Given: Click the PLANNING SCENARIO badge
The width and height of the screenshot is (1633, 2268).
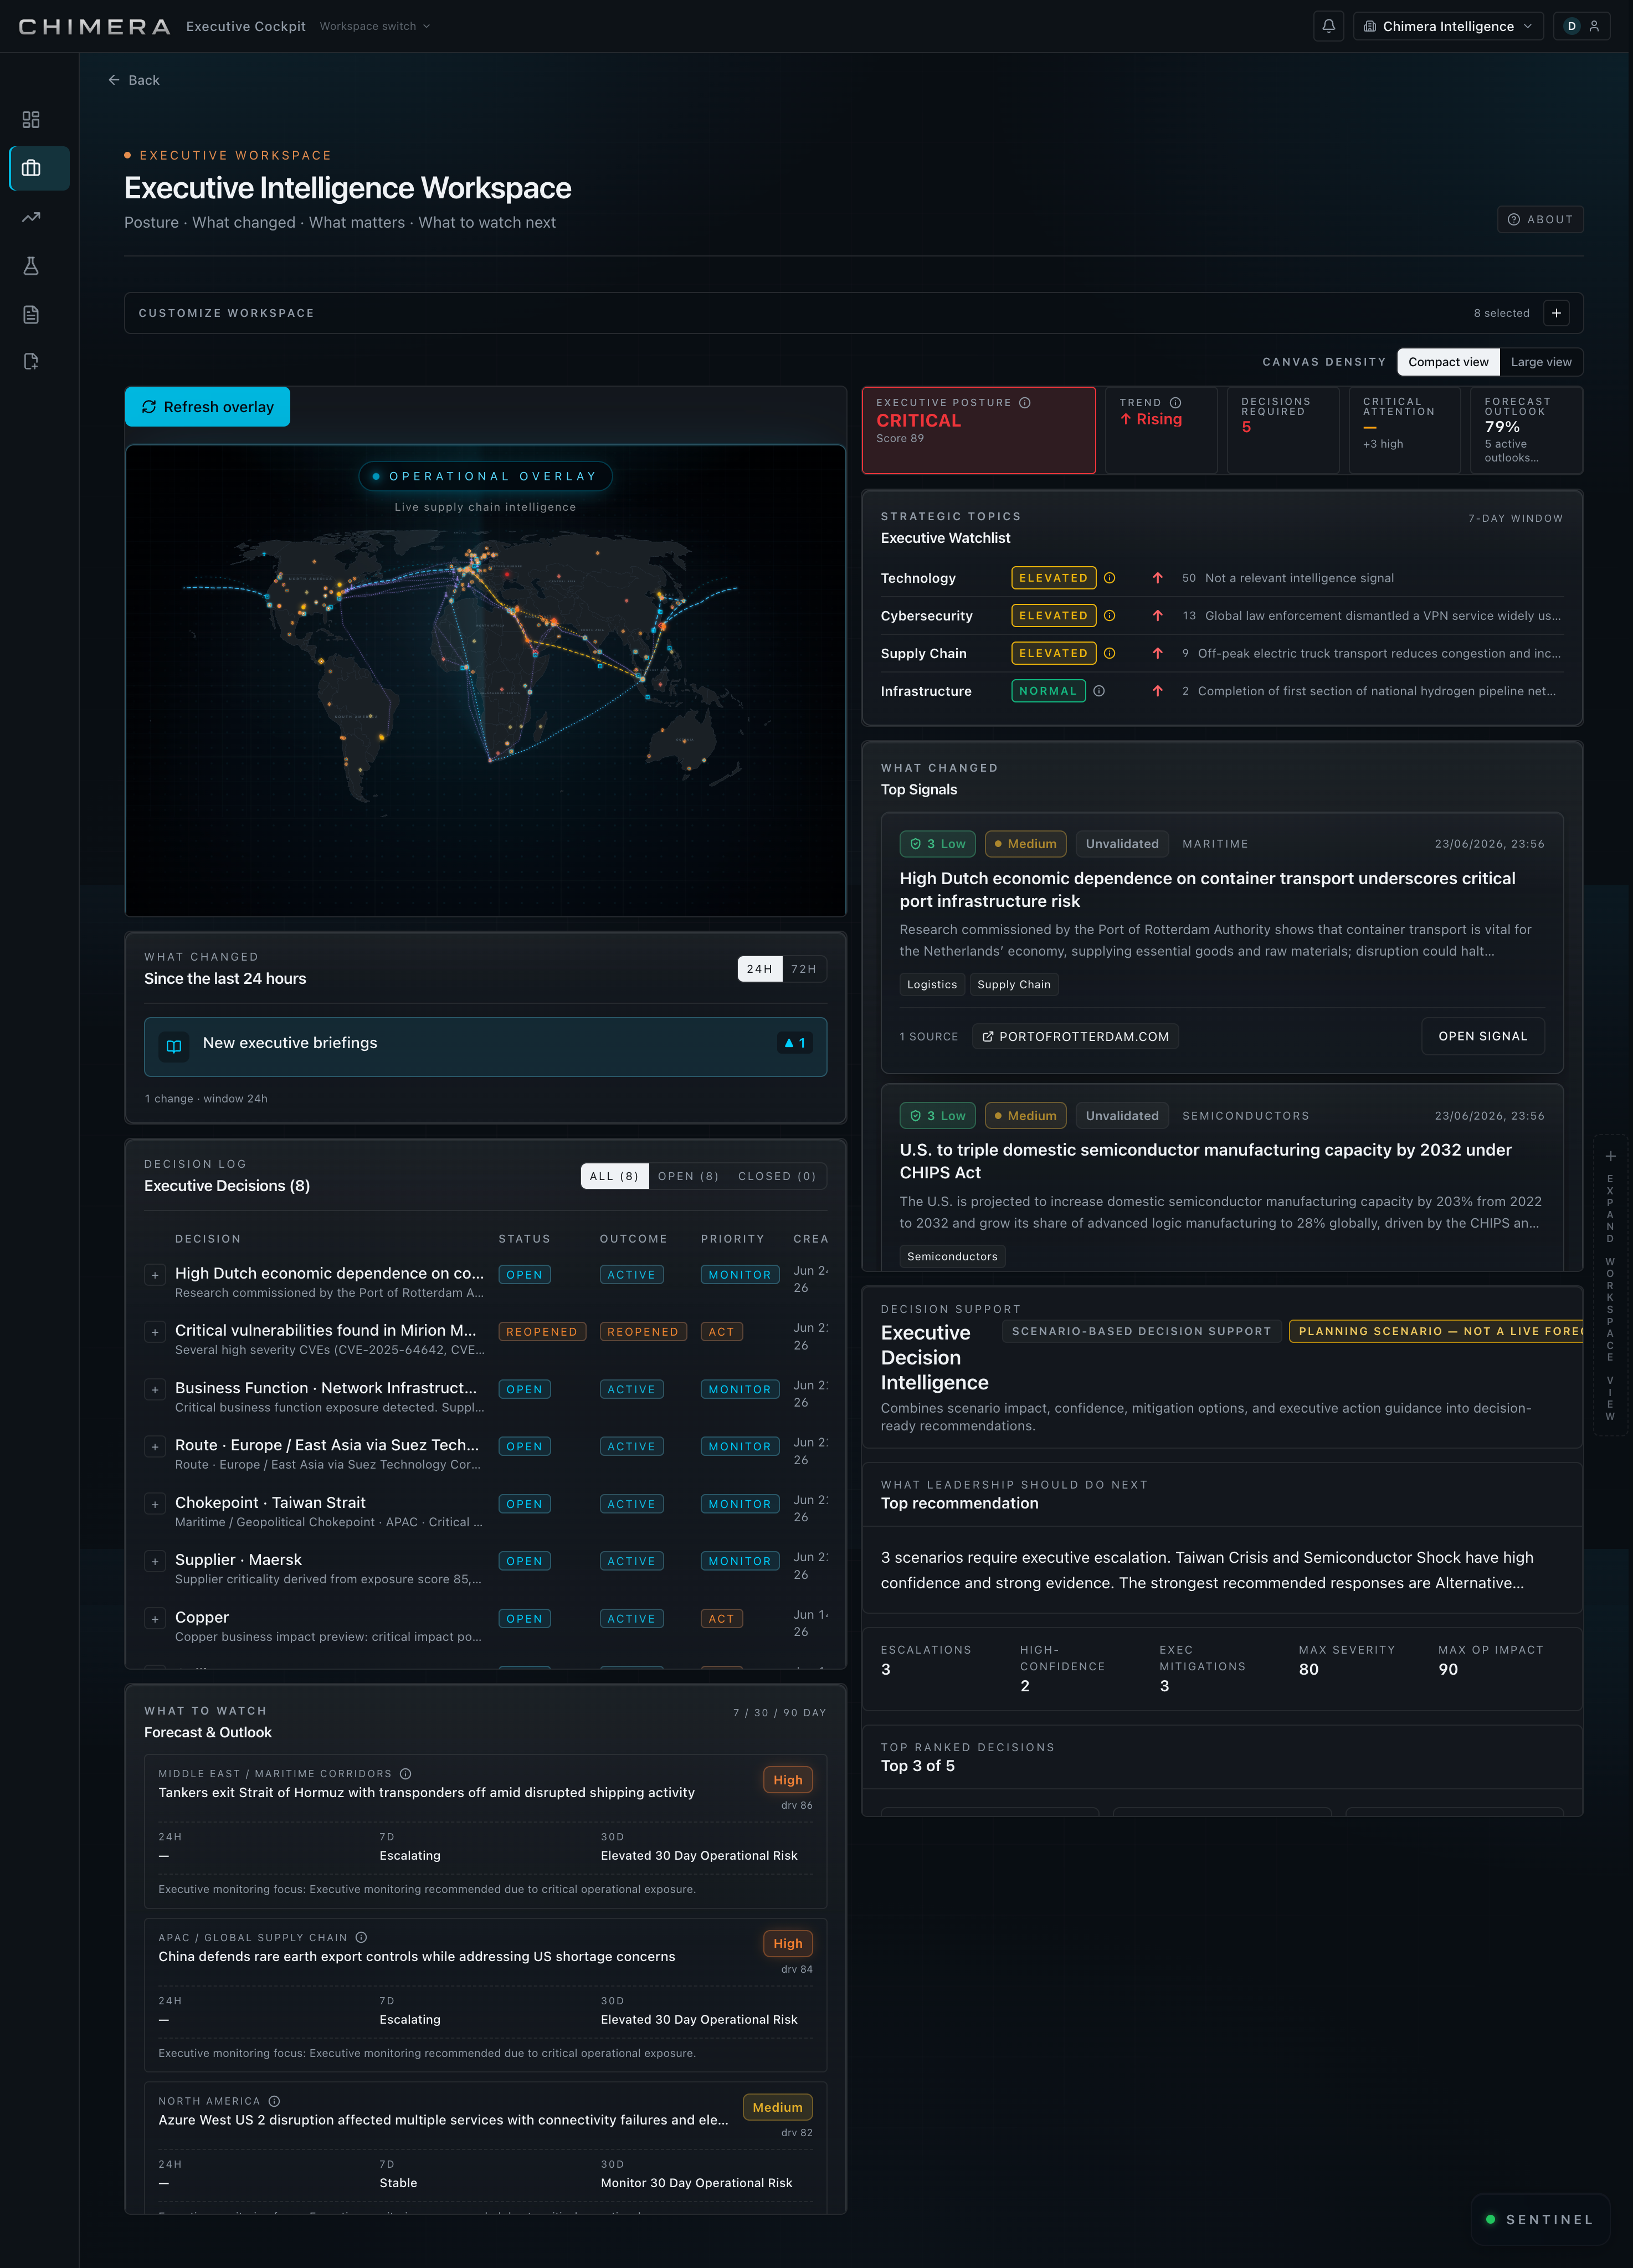Looking at the screenshot, I should pos(1436,1331).
